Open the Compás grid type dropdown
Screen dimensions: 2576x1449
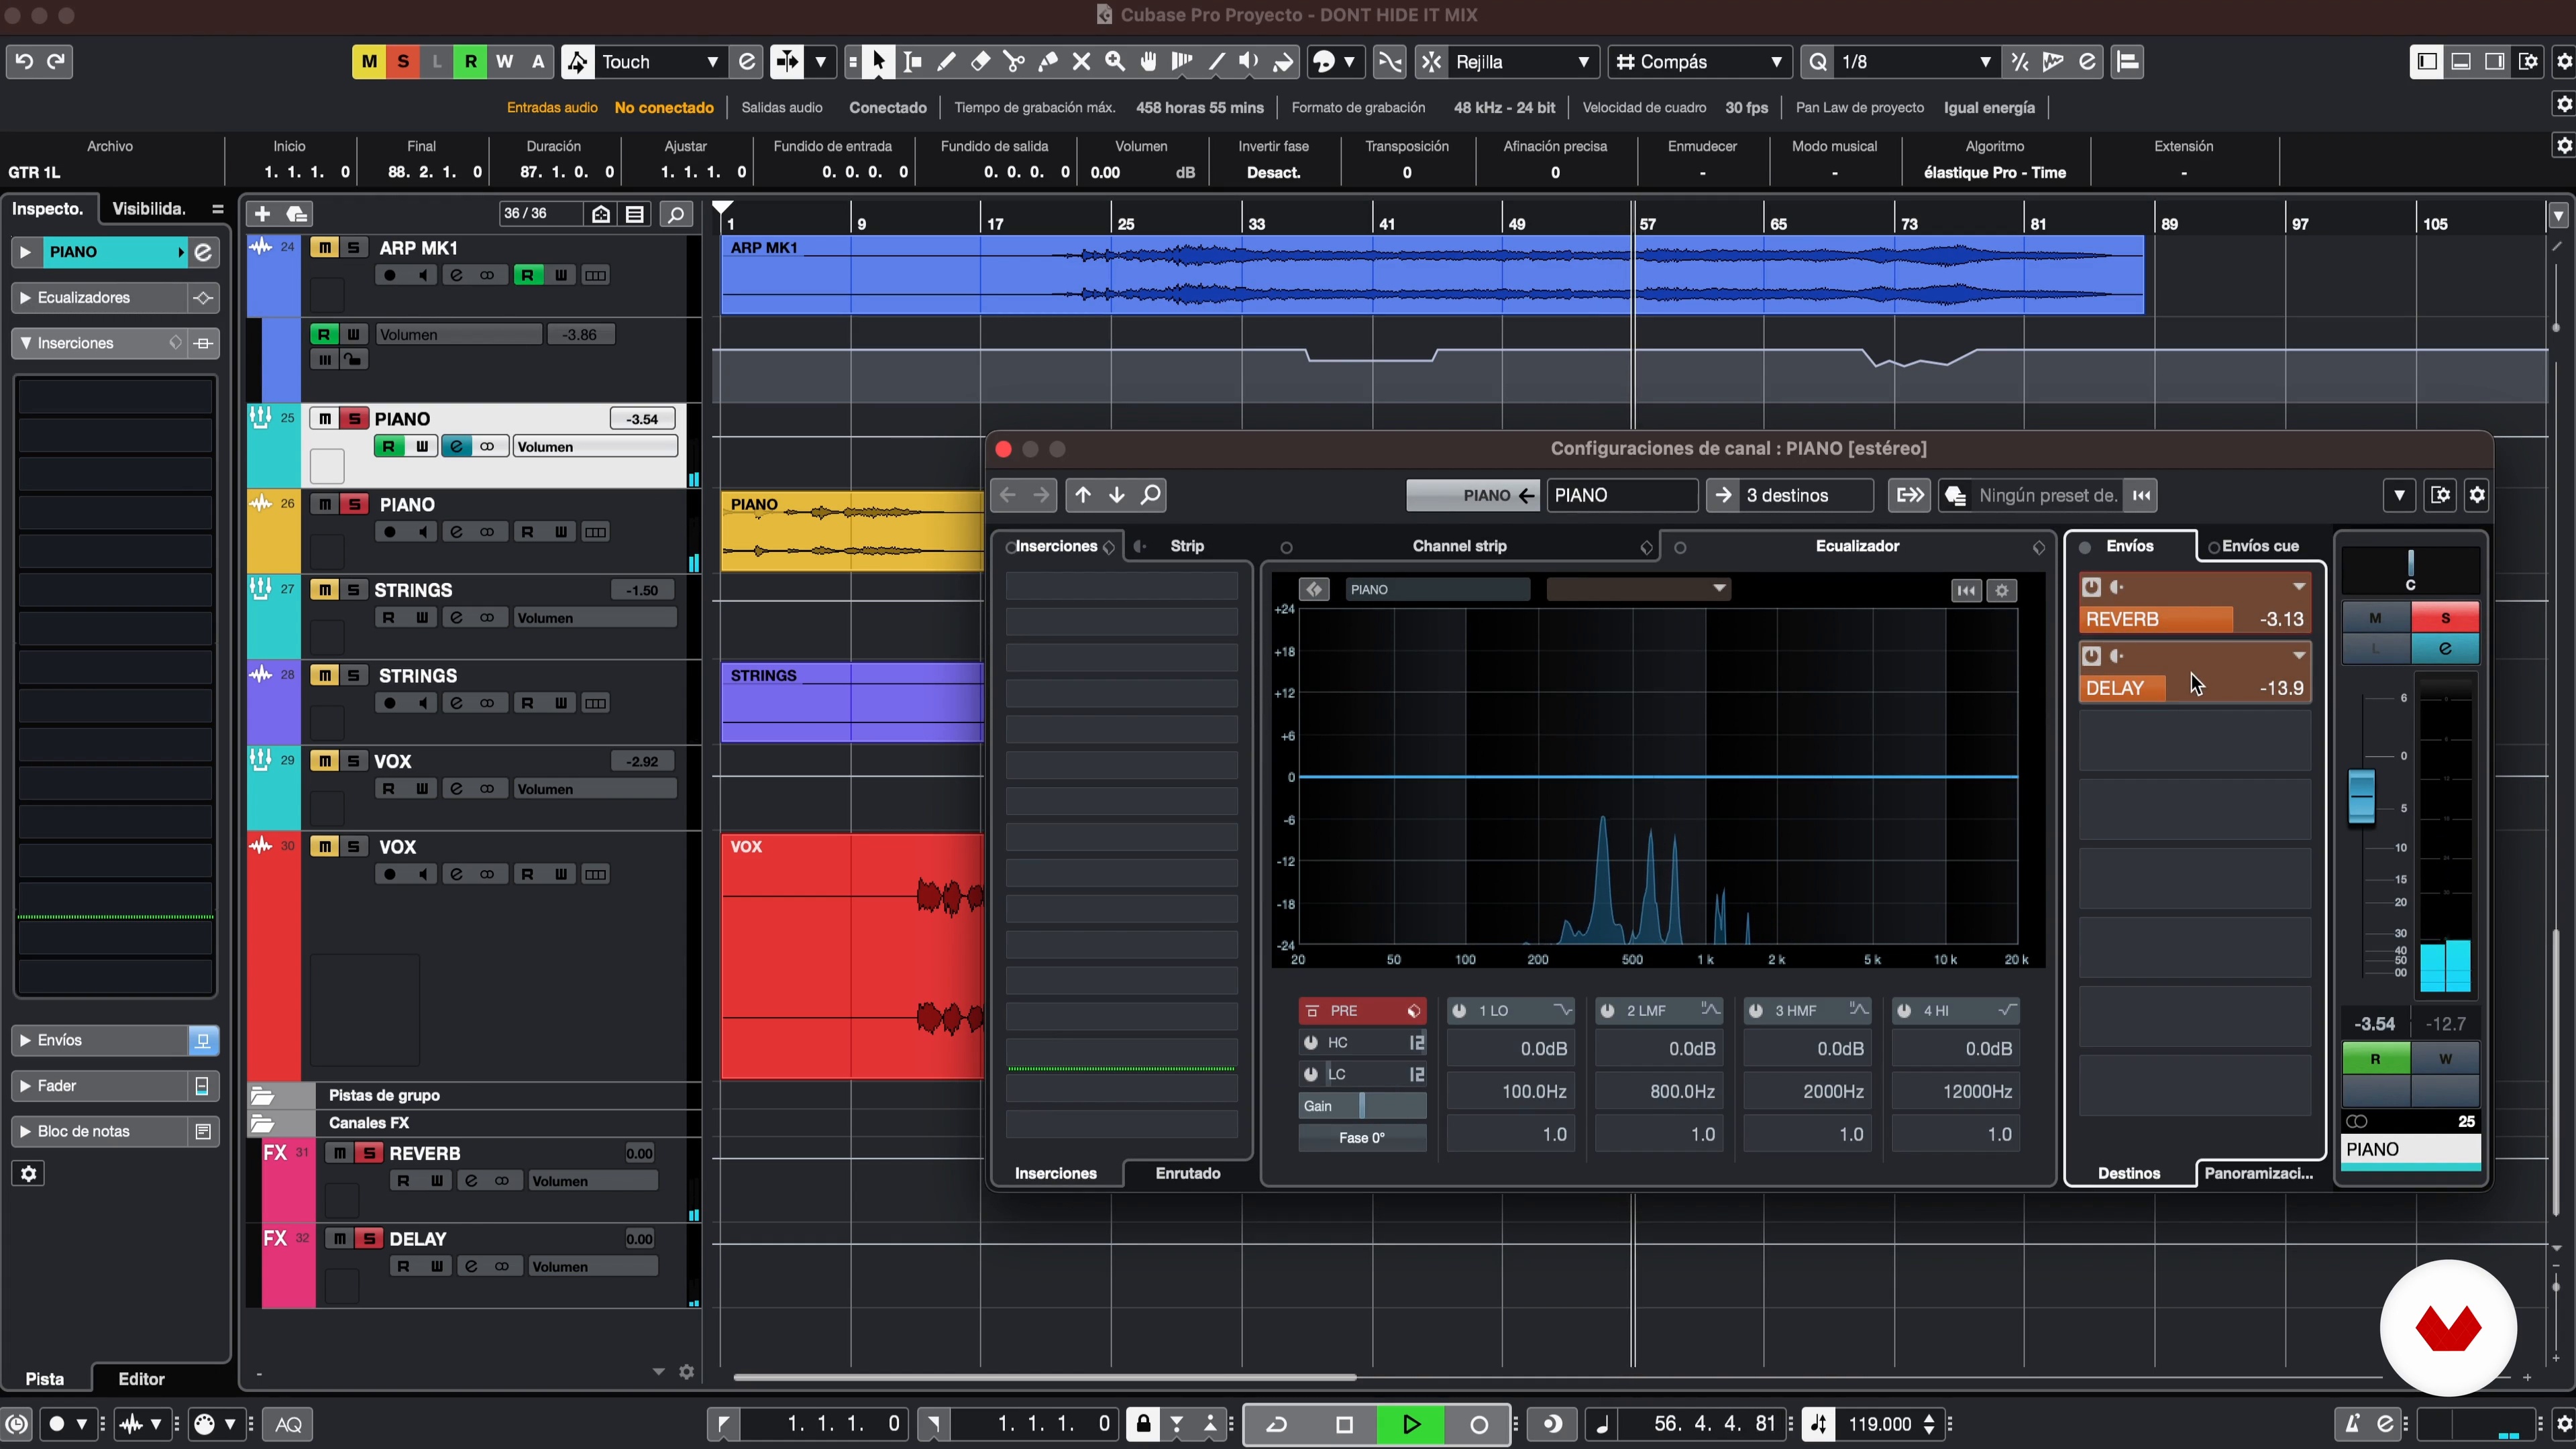click(1700, 62)
